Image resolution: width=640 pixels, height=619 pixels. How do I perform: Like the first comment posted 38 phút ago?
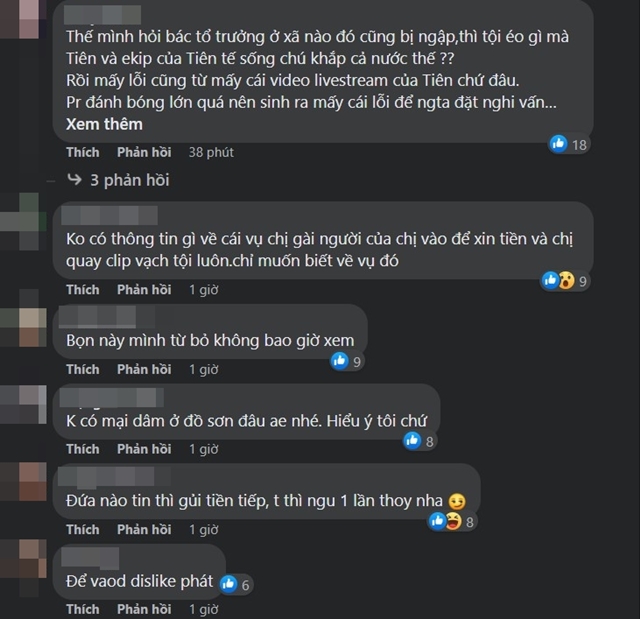pos(82,152)
